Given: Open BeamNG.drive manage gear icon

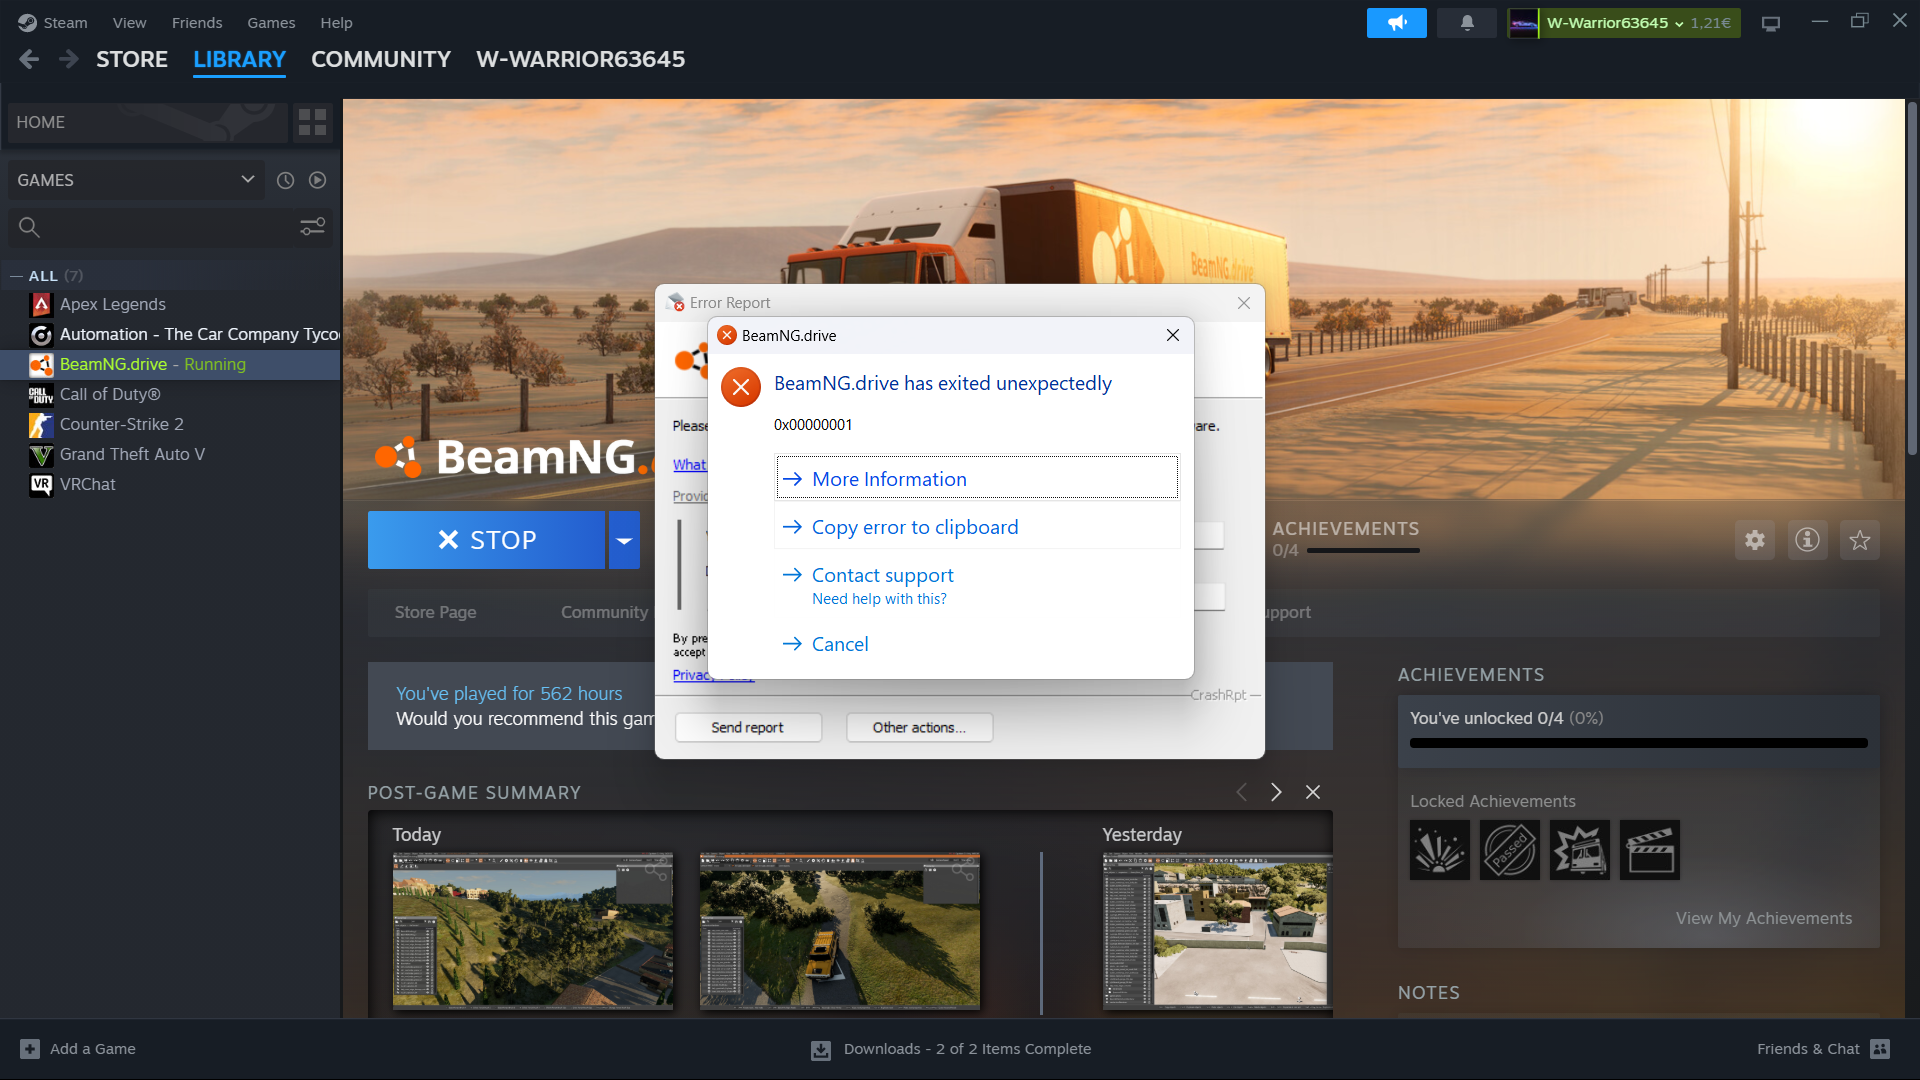Looking at the screenshot, I should tap(1754, 540).
